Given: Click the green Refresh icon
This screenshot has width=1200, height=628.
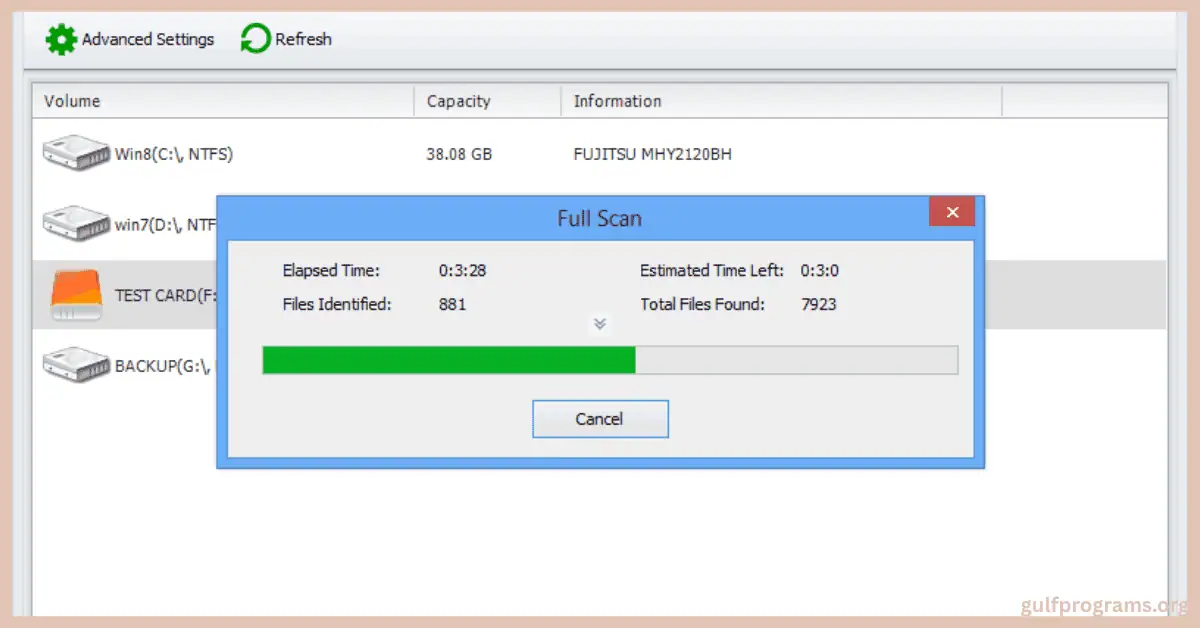Looking at the screenshot, I should (x=255, y=39).
